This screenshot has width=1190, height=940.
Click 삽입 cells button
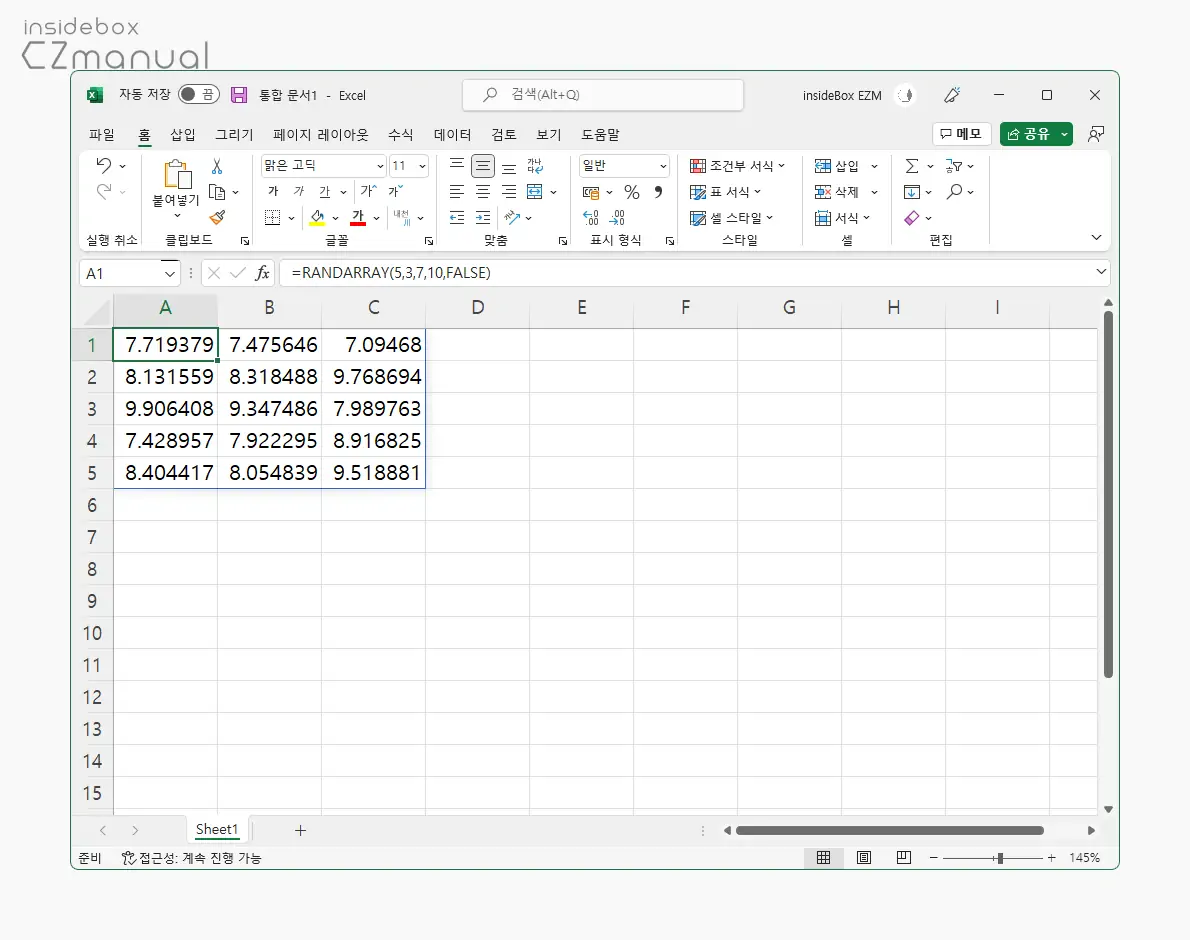(x=837, y=166)
